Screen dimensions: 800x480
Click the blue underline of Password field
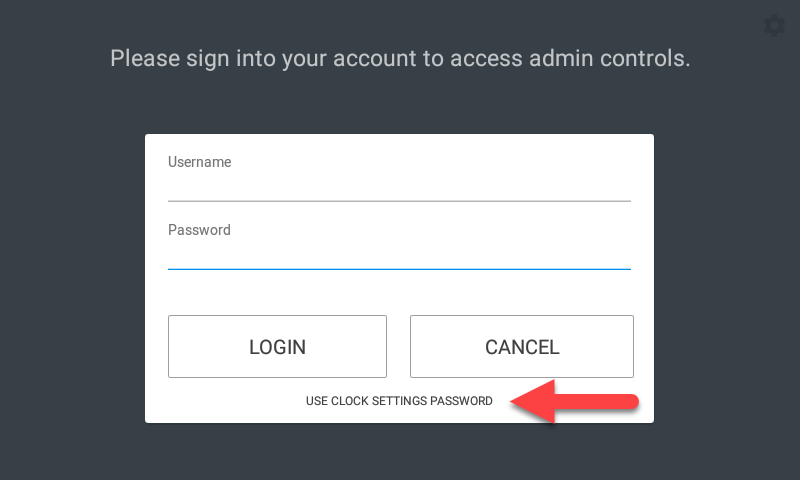pos(399,269)
